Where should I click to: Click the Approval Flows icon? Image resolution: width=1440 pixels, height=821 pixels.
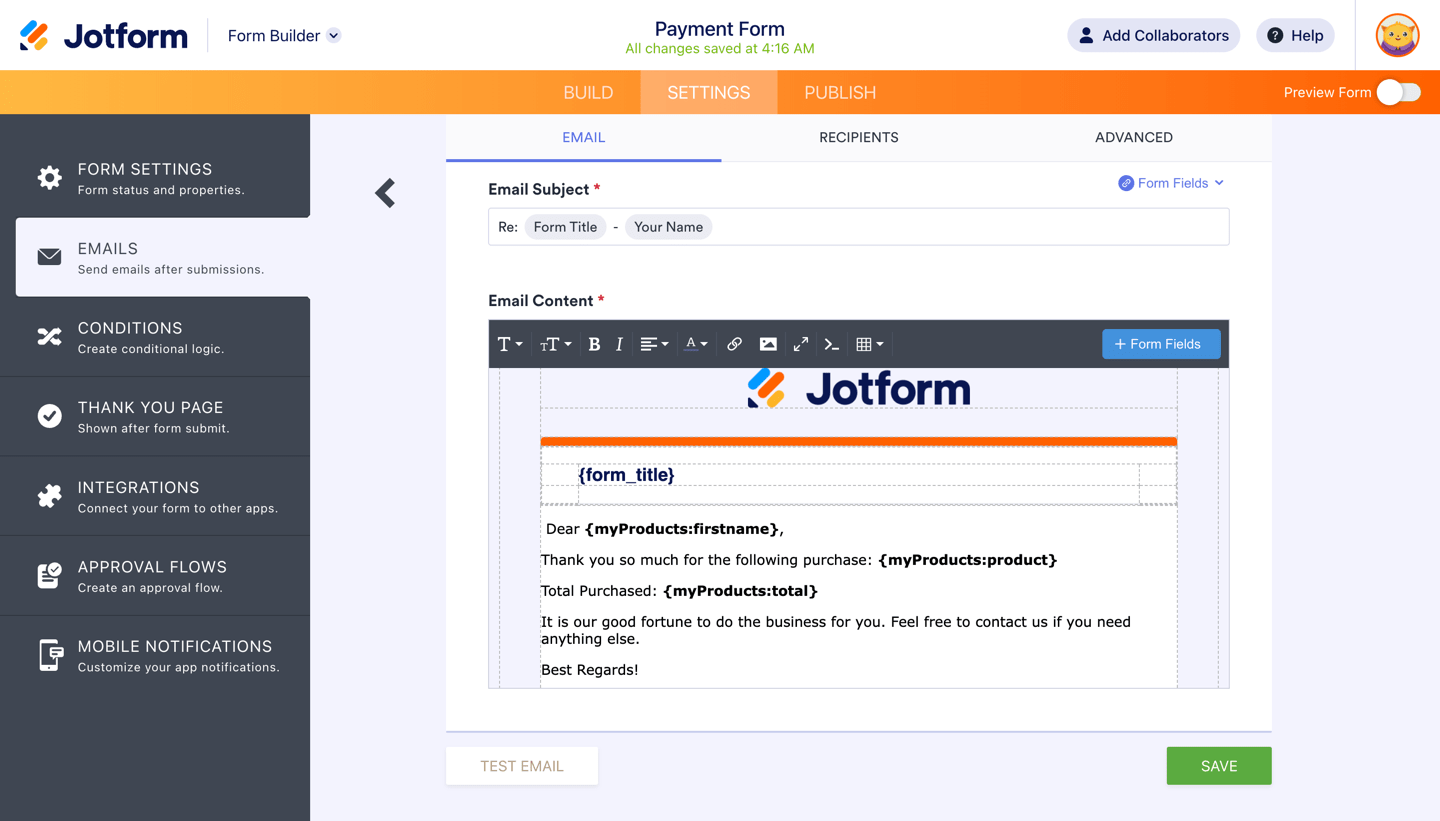coord(49,575)
